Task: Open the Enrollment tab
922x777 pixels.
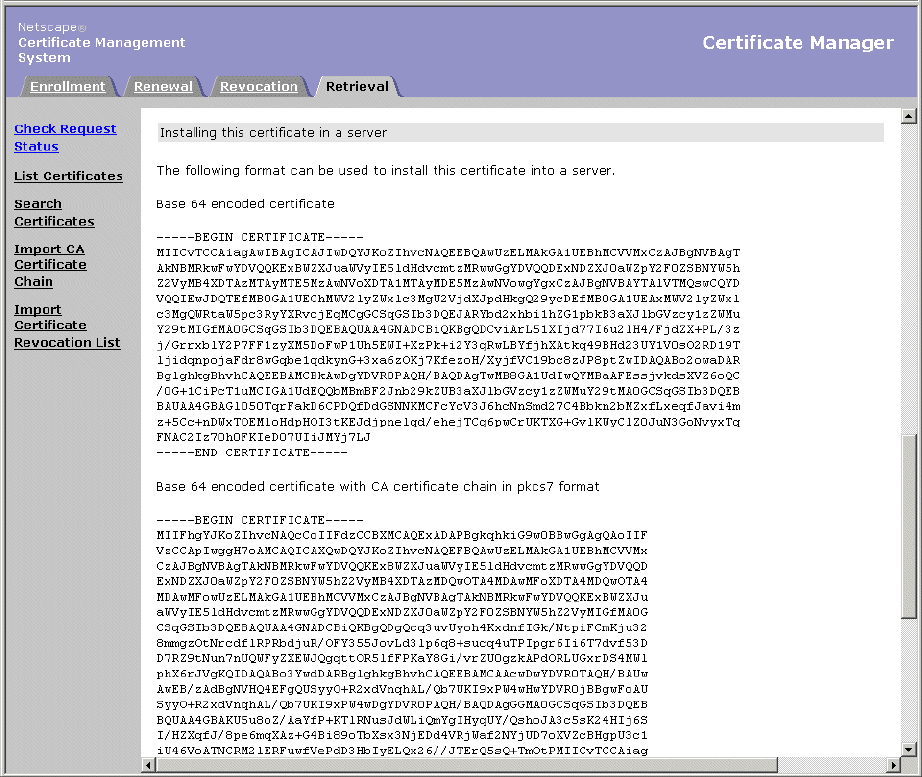Action: click(67, 87)
